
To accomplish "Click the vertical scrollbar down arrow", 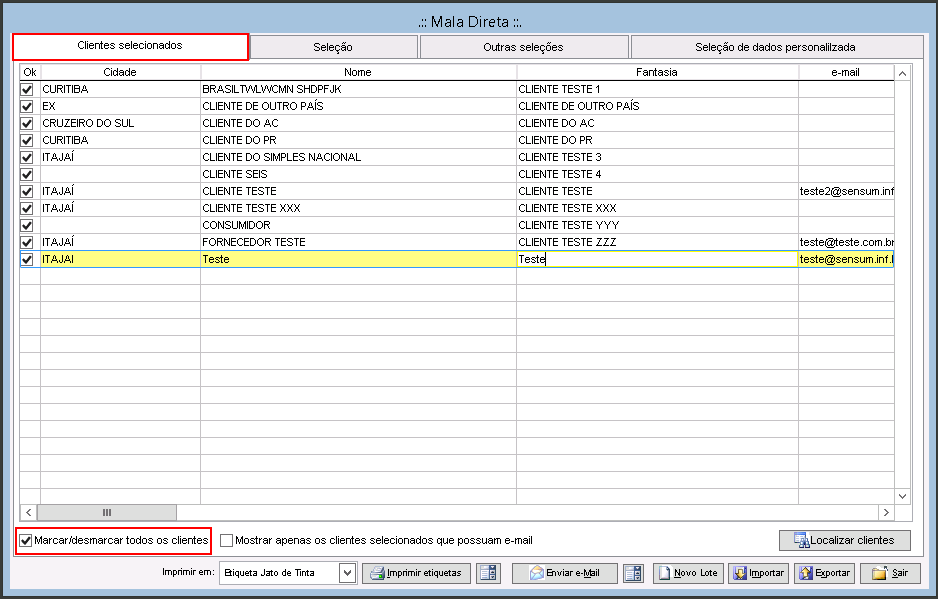I will [x=903, y=496].
